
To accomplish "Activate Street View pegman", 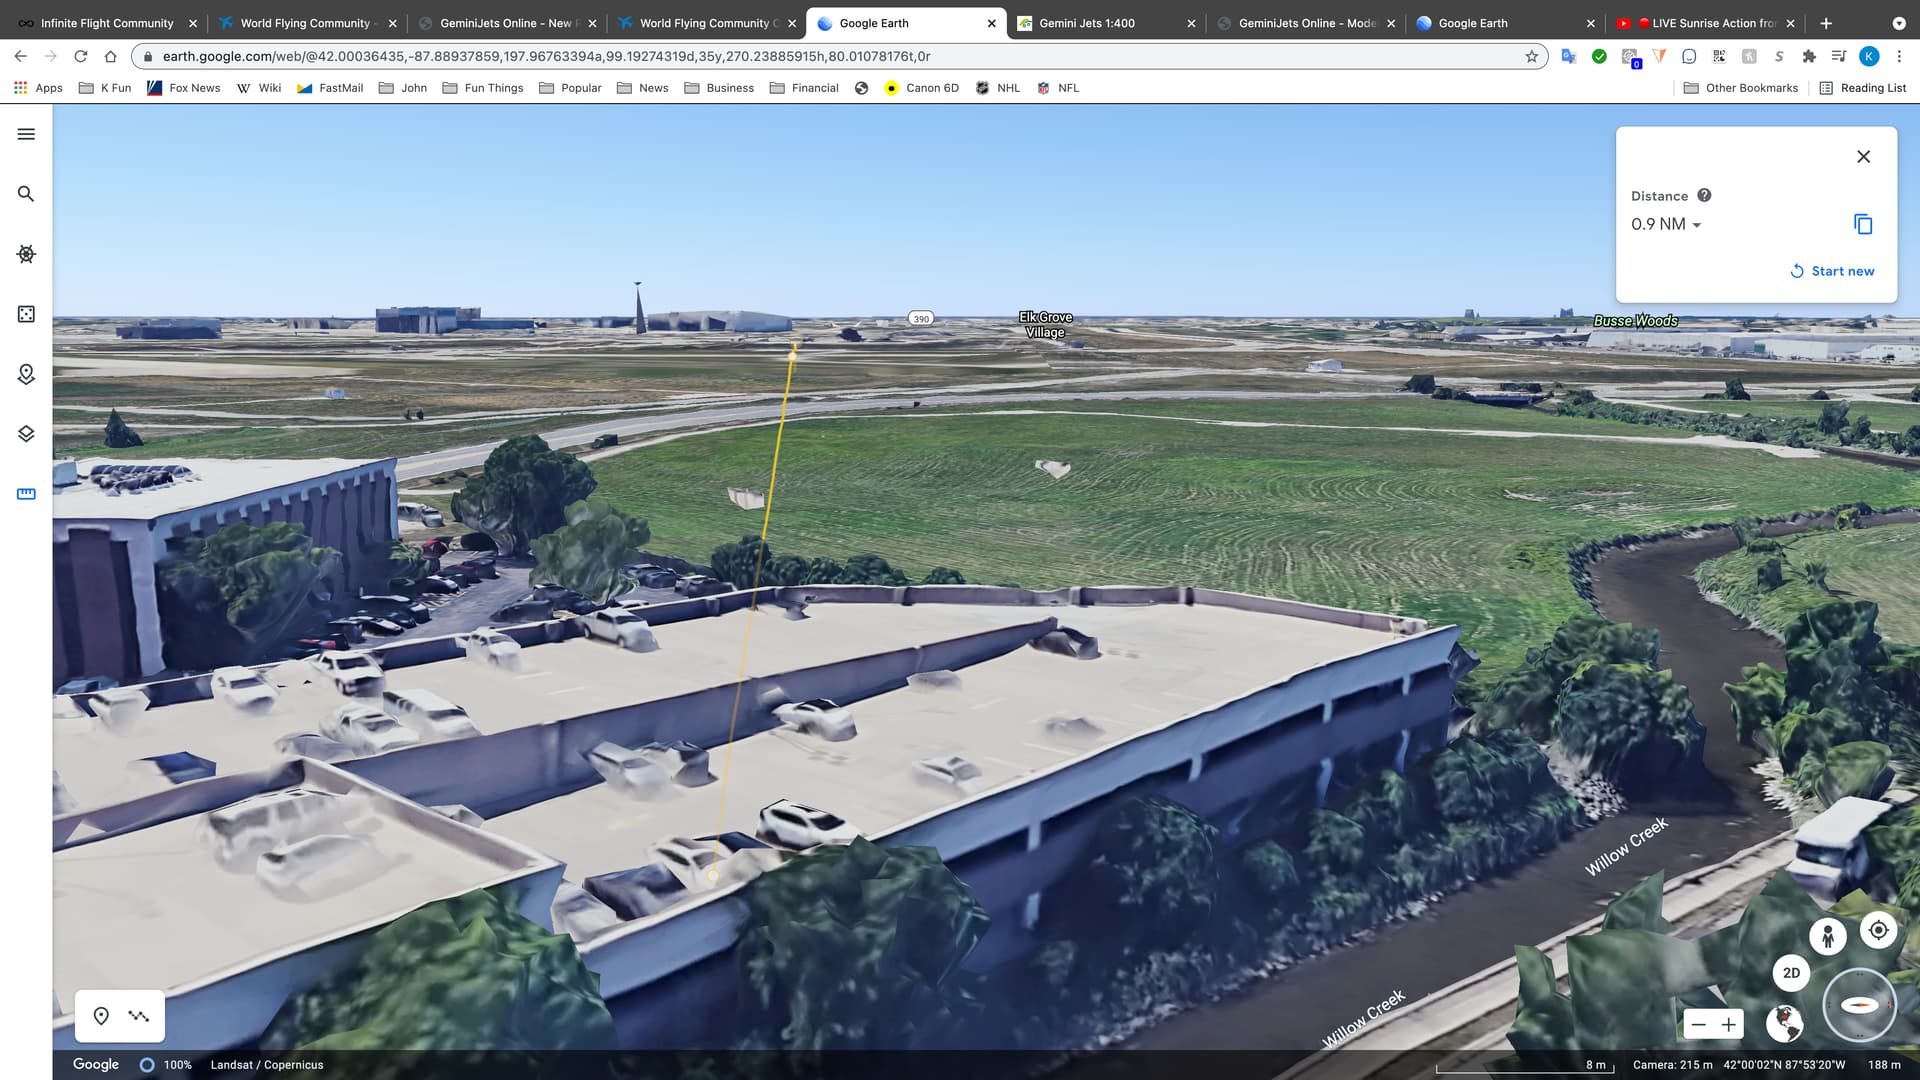I will (1828, 936).
